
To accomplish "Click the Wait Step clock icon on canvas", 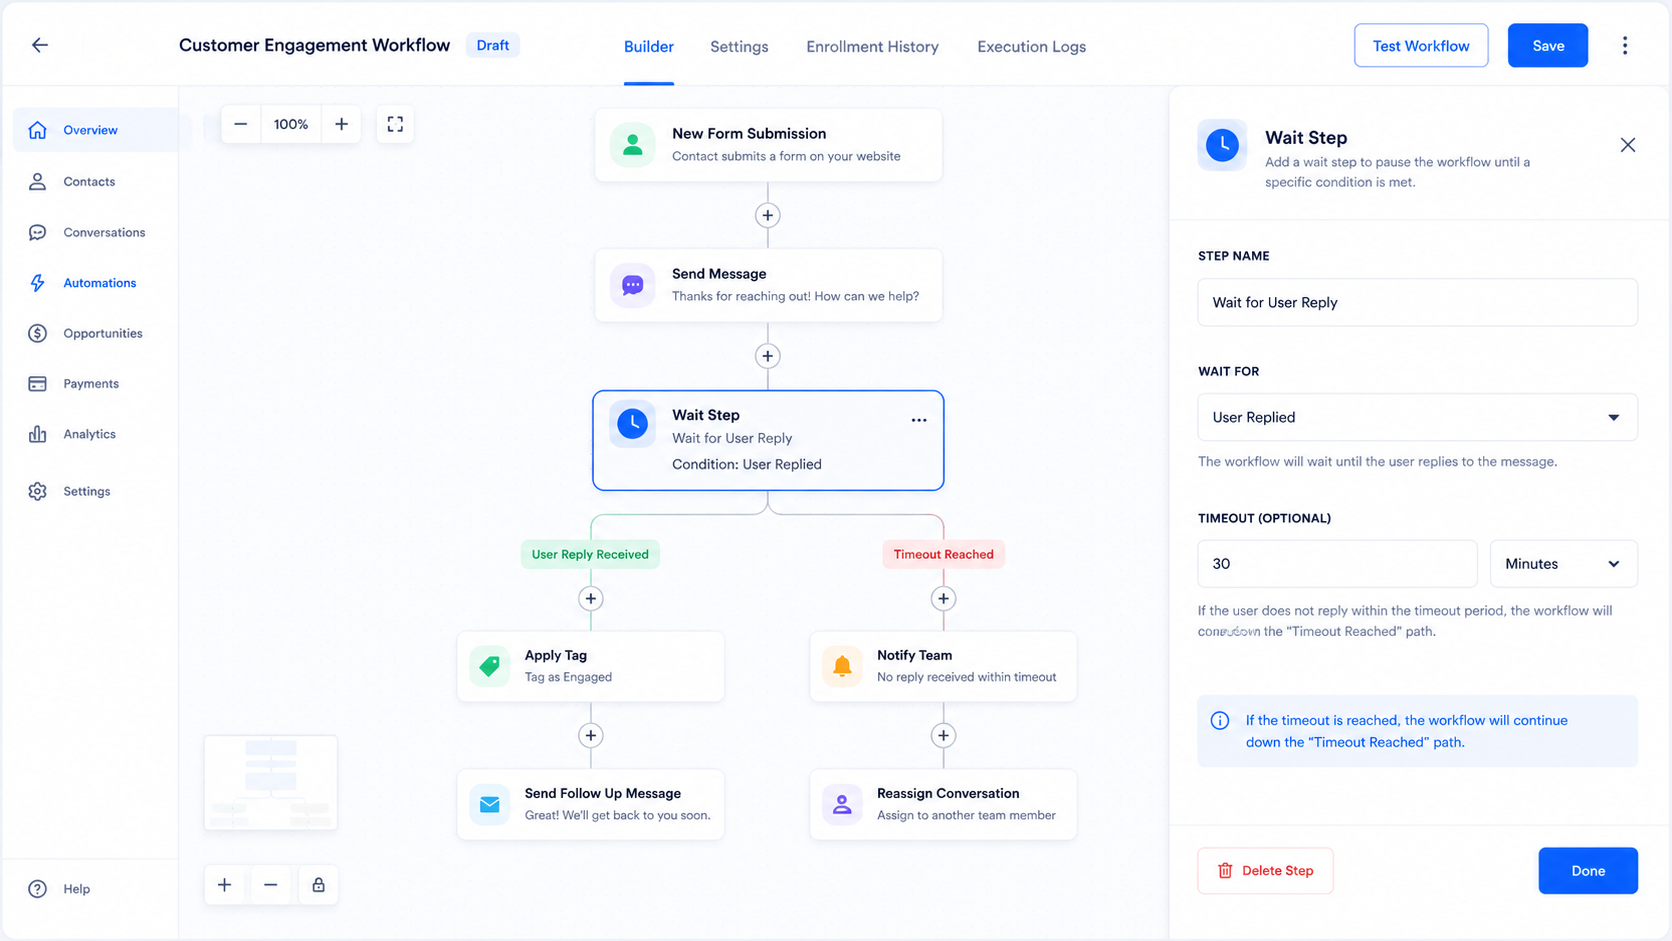I will point(633,424).
